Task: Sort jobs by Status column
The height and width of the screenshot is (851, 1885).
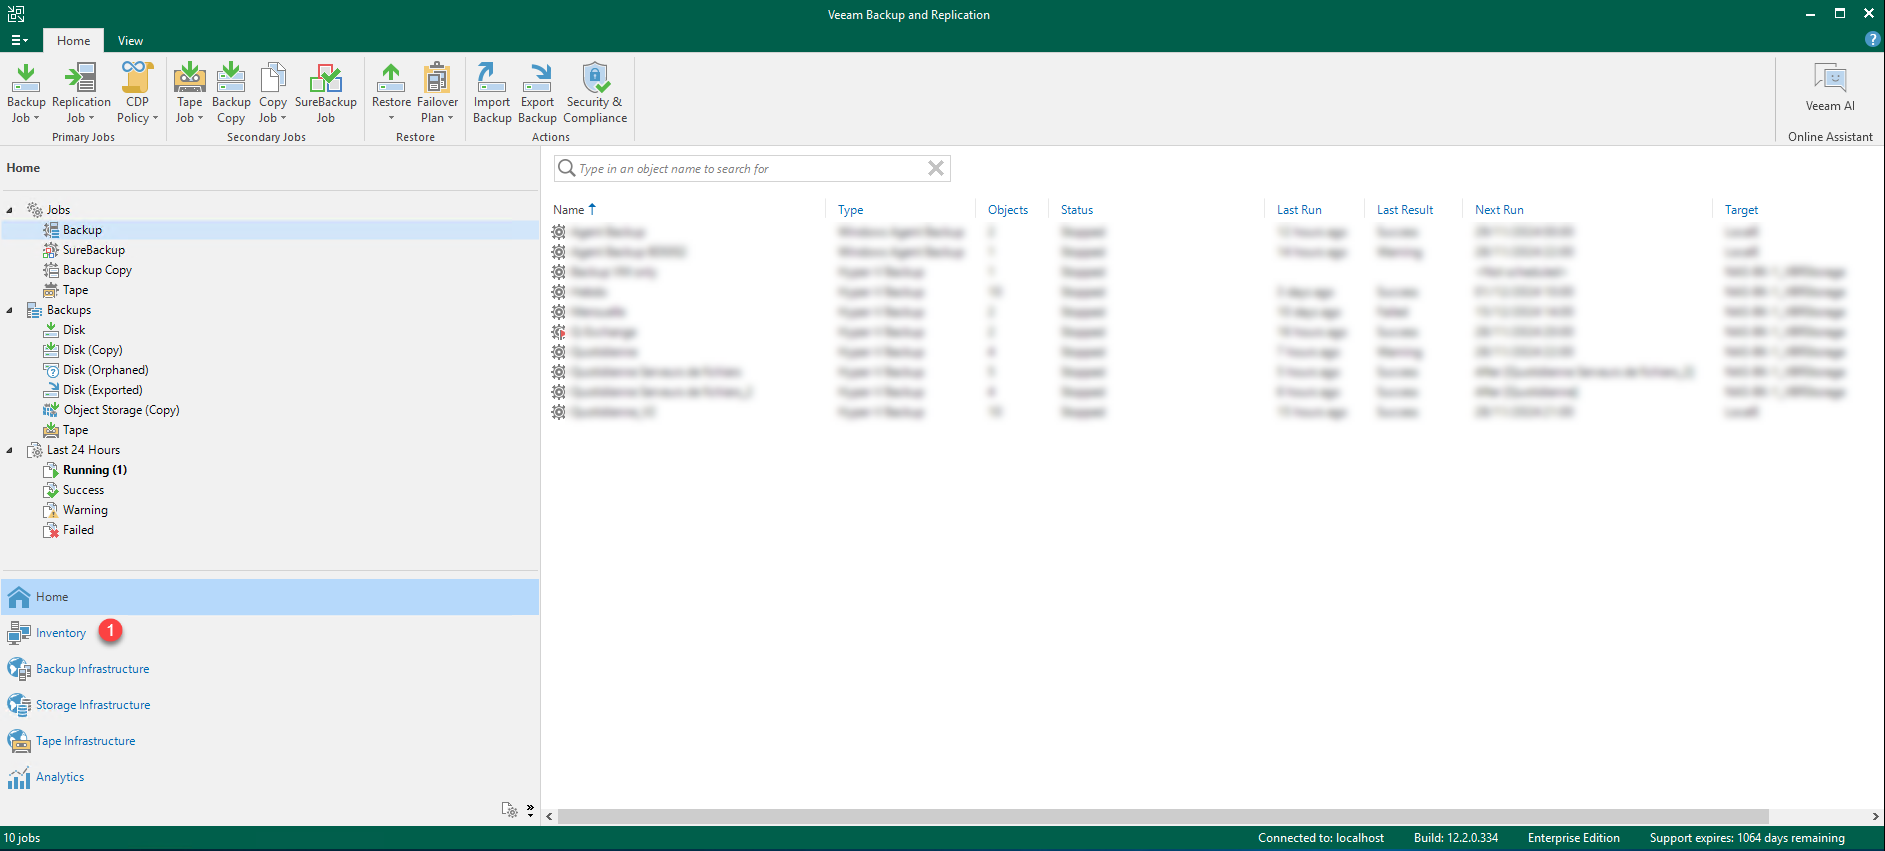Action: point(1077,210)
